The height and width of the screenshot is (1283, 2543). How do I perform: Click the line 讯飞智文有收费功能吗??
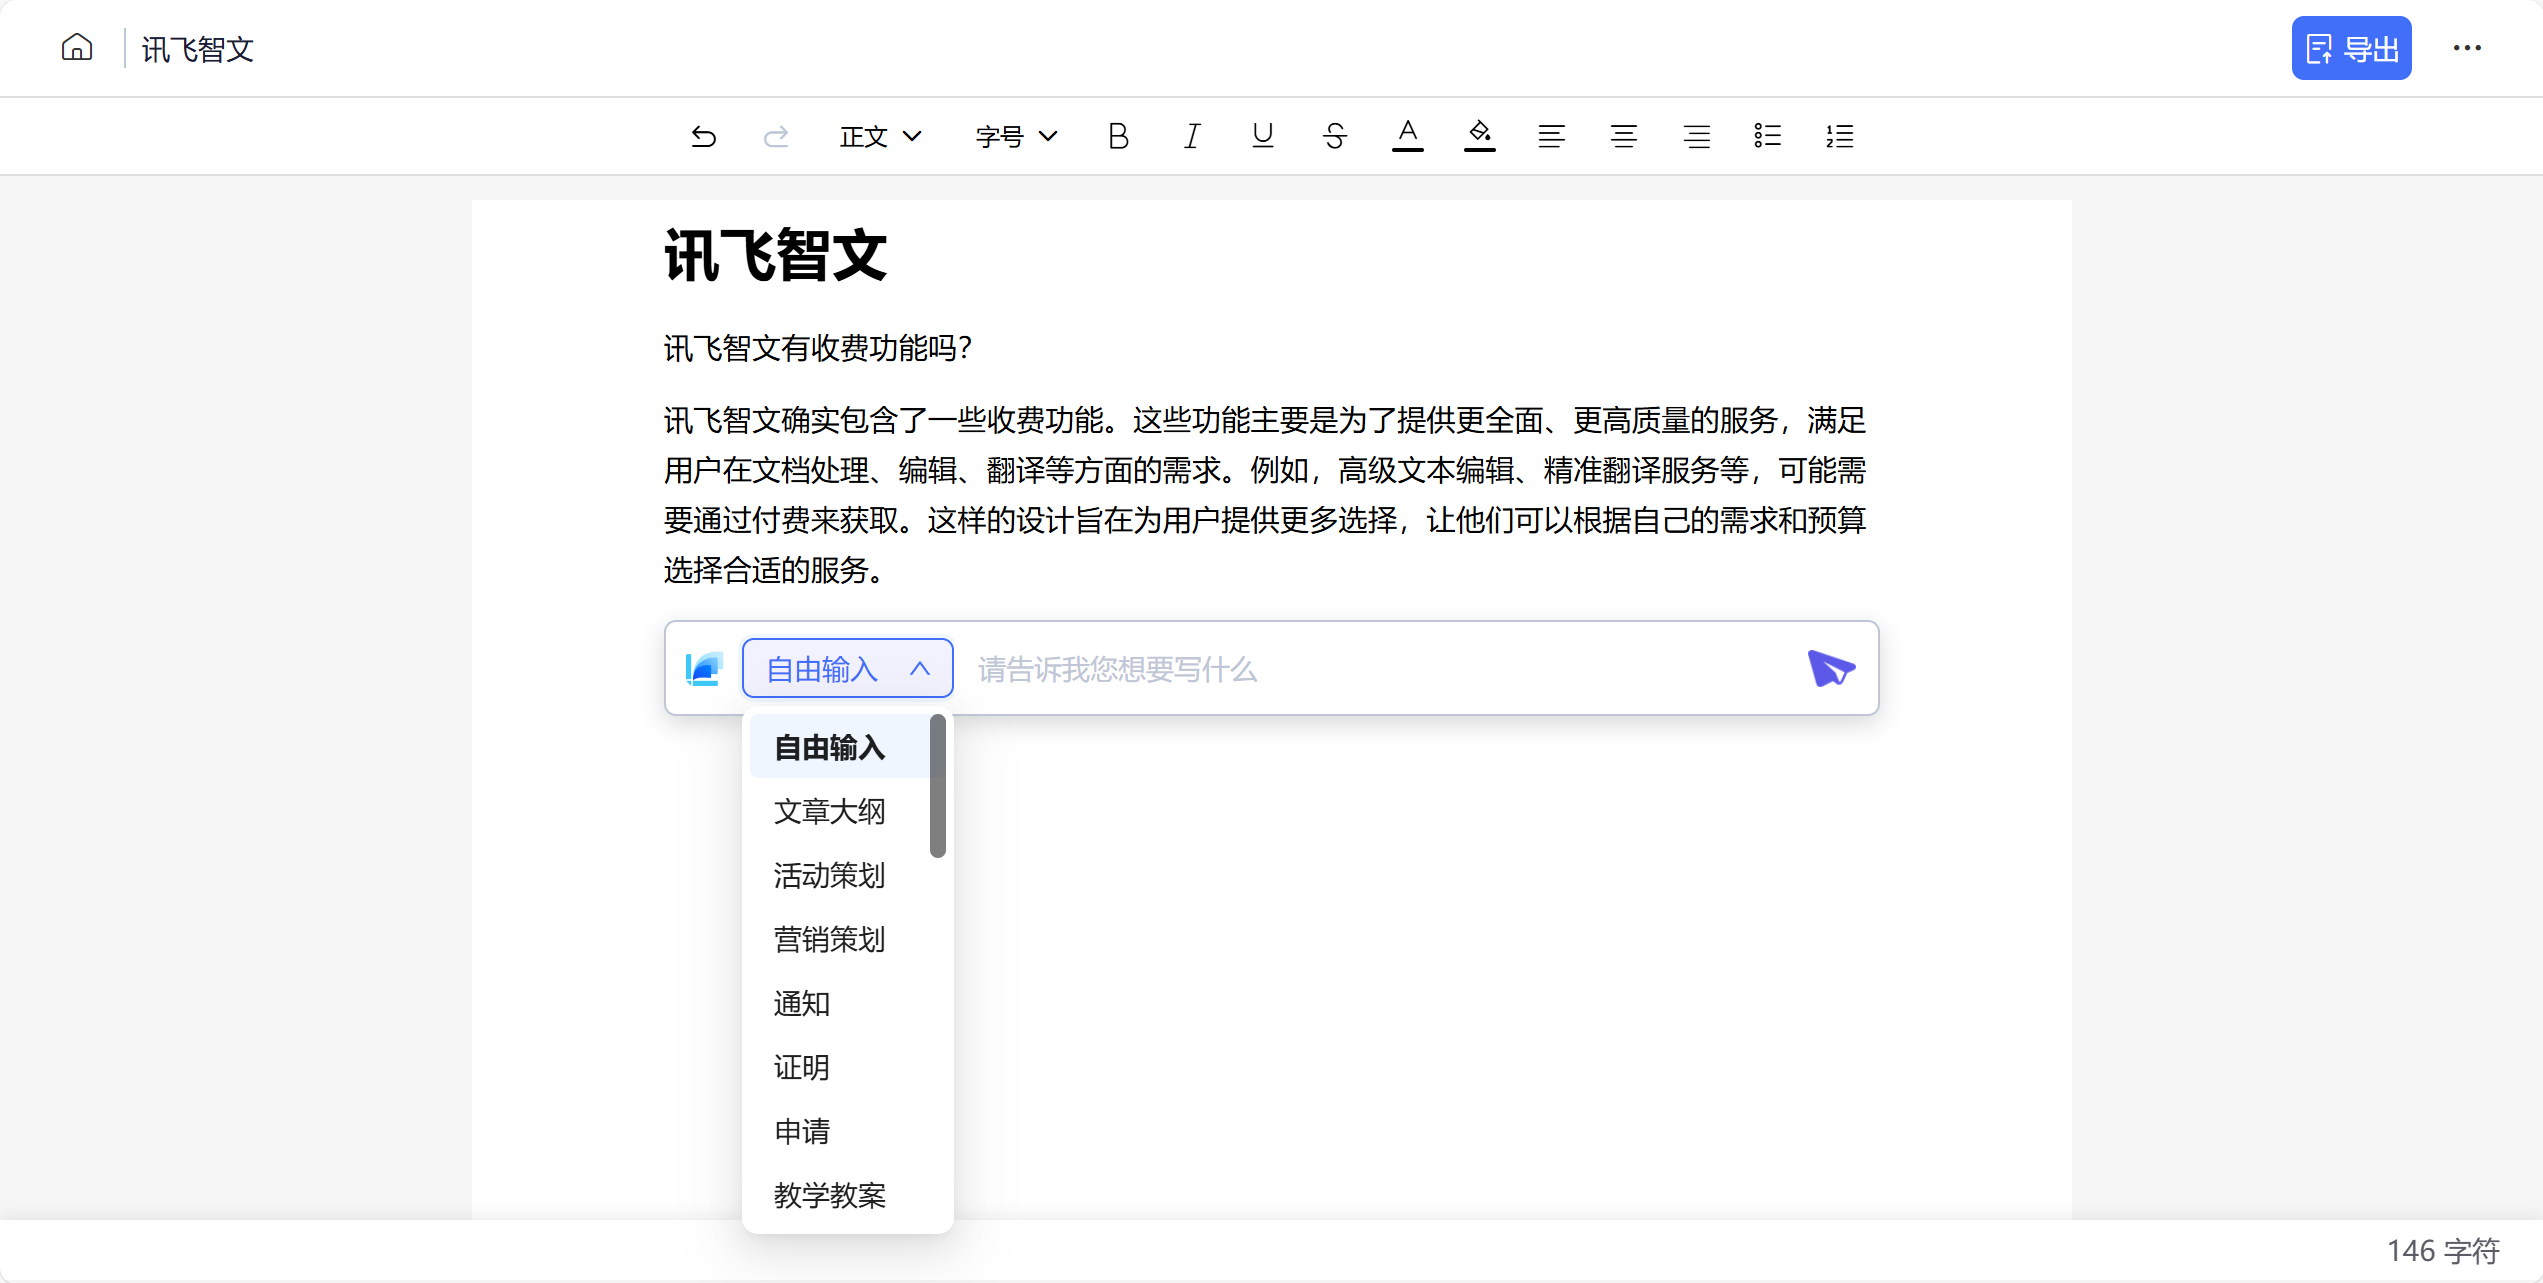coord(818,348)
